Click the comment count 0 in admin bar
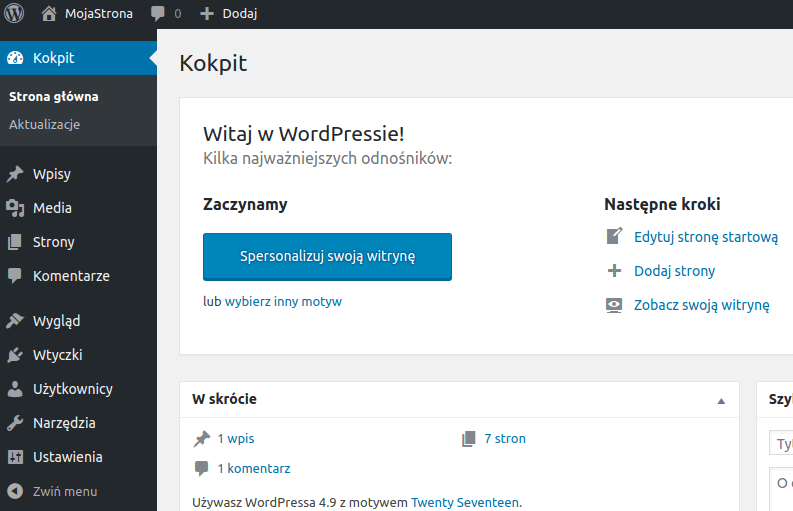The width and height of the screenshot is (793, 511). pyautogui.click(x=178, y=14)
